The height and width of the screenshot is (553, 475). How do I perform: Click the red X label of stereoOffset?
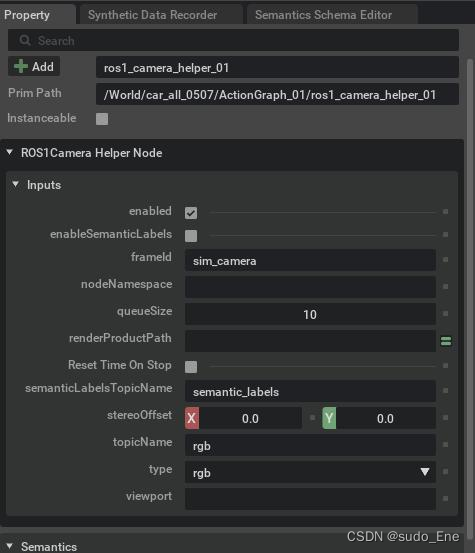pos(192,418)
